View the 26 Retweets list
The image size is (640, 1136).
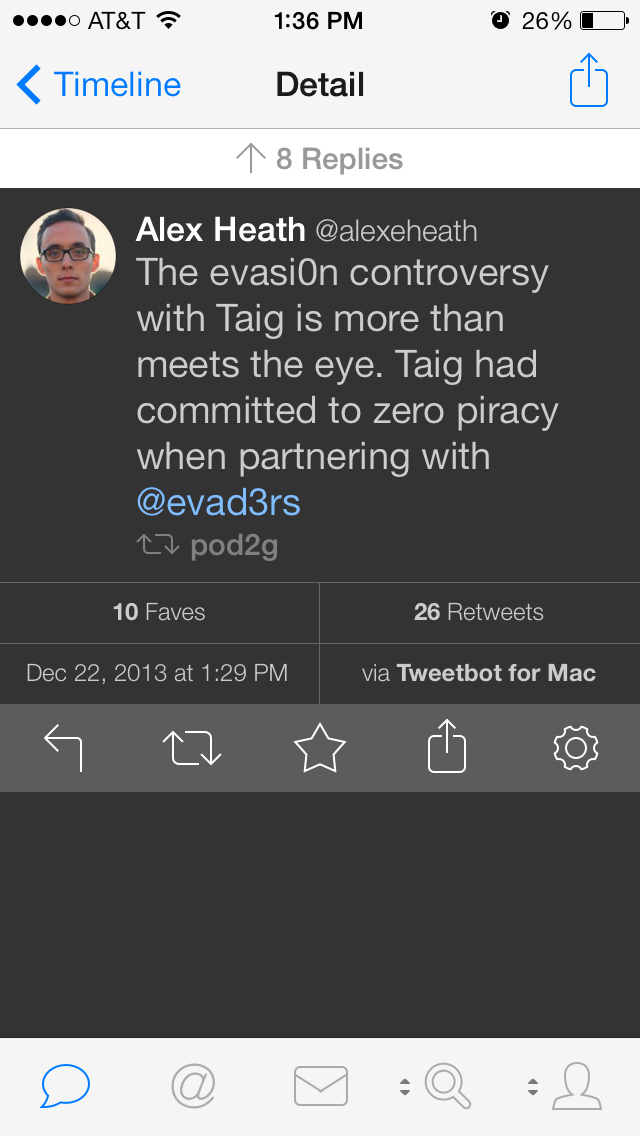pos(479,612)
